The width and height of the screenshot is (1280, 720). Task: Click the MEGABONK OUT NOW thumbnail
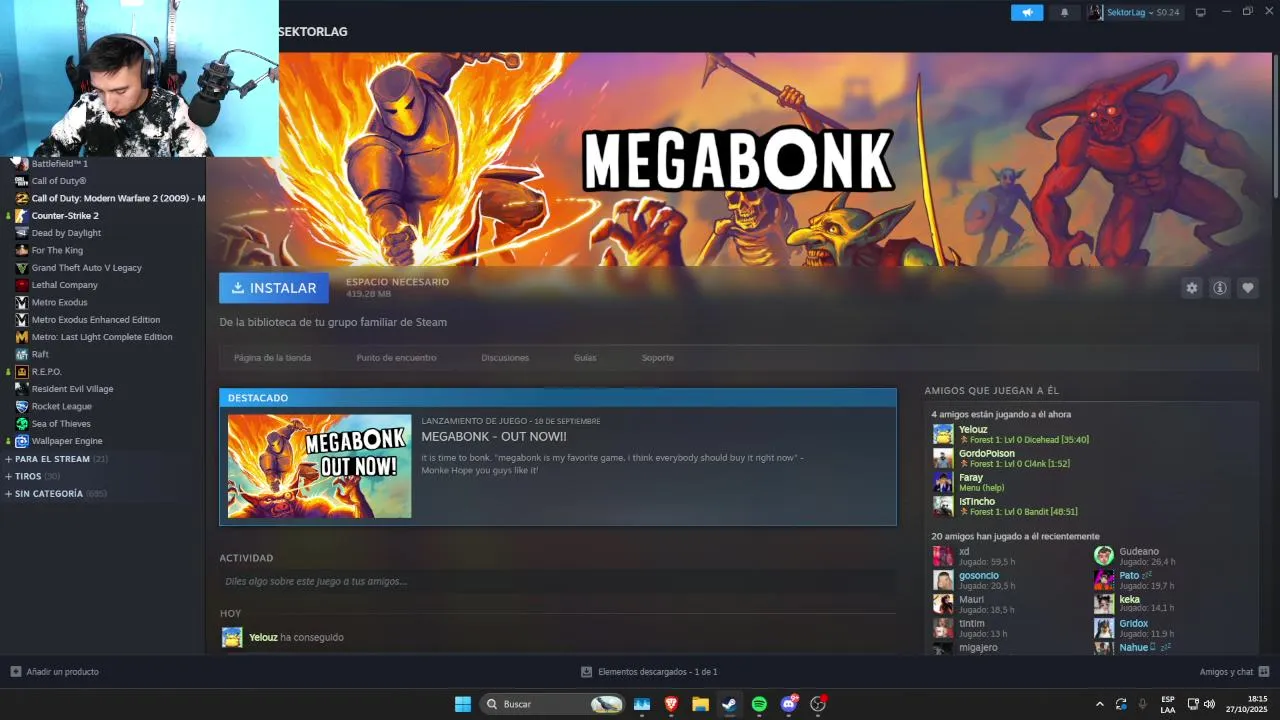[319, 466]
